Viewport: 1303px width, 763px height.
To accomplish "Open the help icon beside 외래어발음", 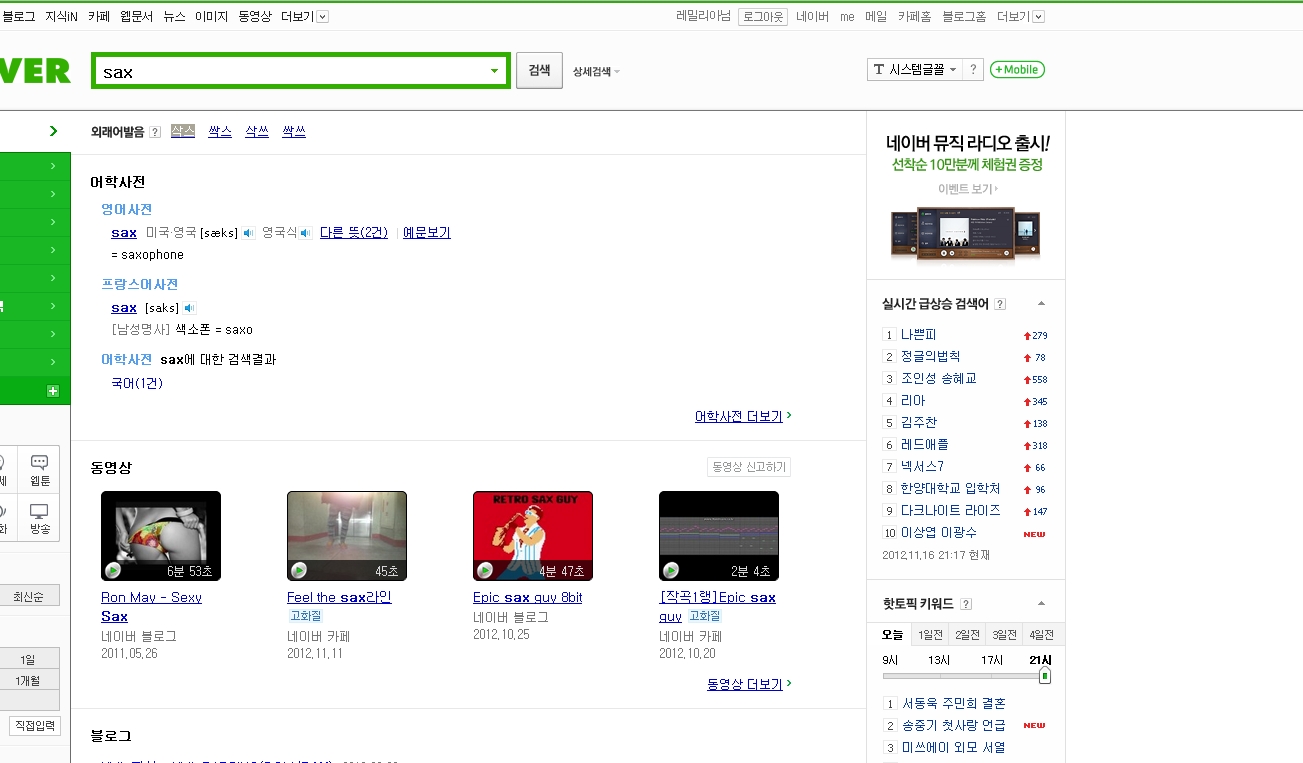I will click(x=155, y=132).
